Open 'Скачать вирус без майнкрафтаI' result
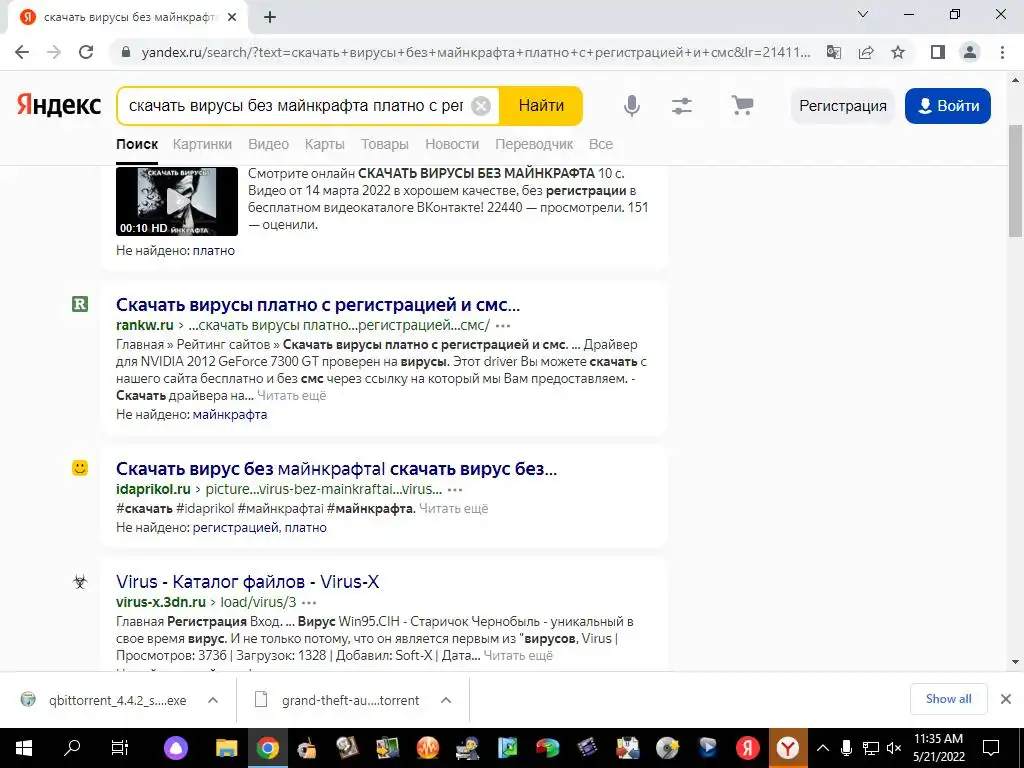The image size is (1024, 768). [336, 469]
